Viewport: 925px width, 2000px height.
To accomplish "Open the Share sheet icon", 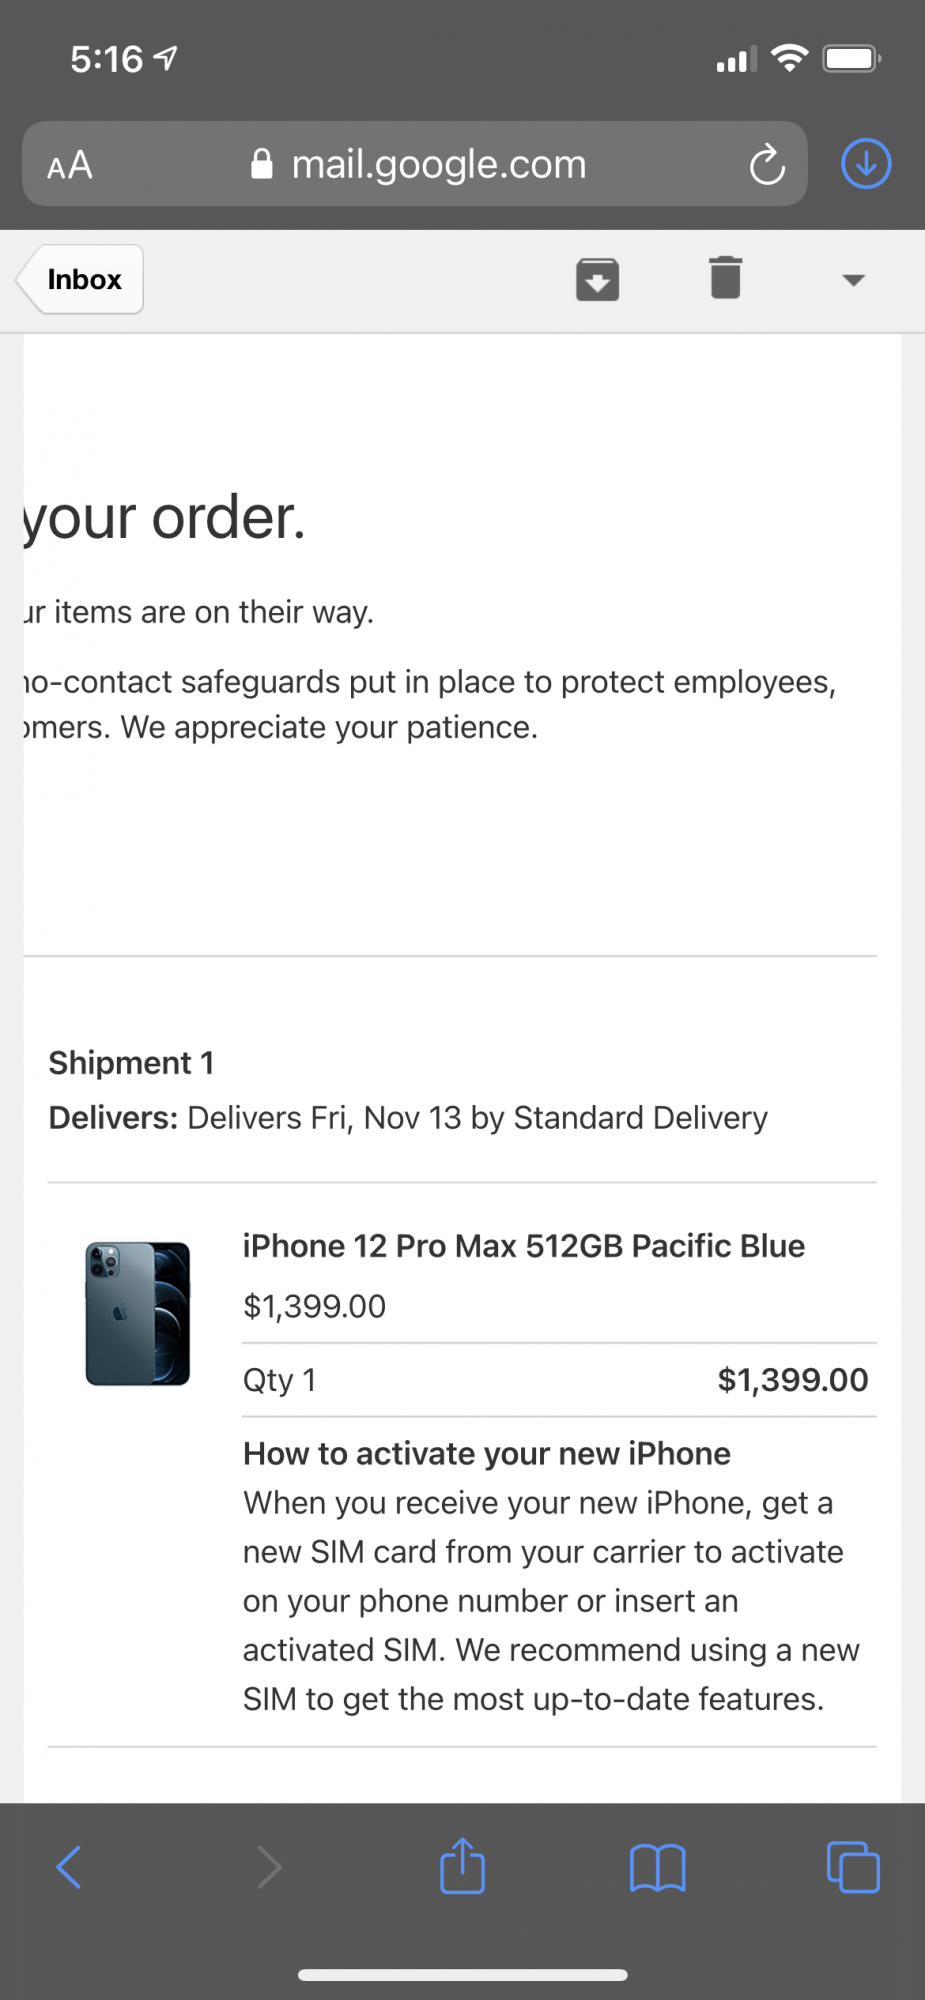I will (462, 1866).
